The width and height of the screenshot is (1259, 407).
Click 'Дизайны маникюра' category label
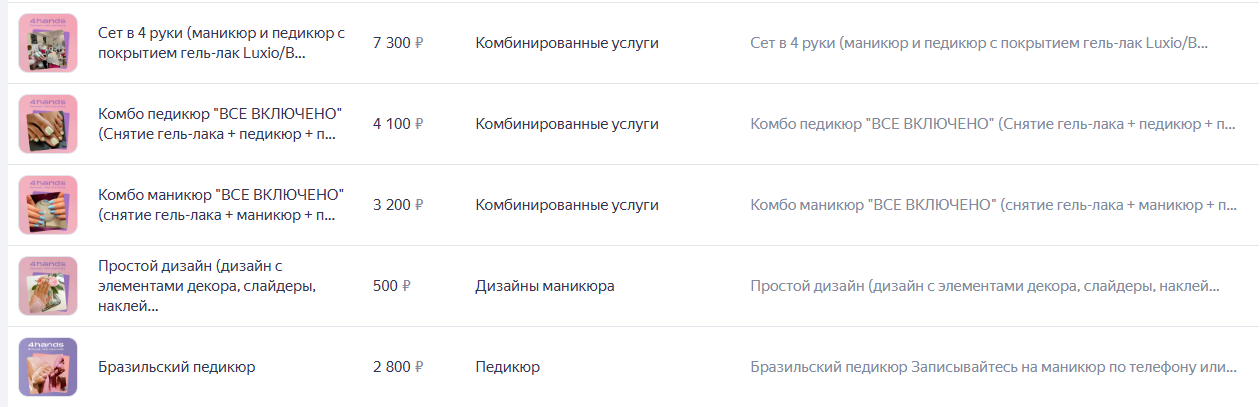[545, 286]
